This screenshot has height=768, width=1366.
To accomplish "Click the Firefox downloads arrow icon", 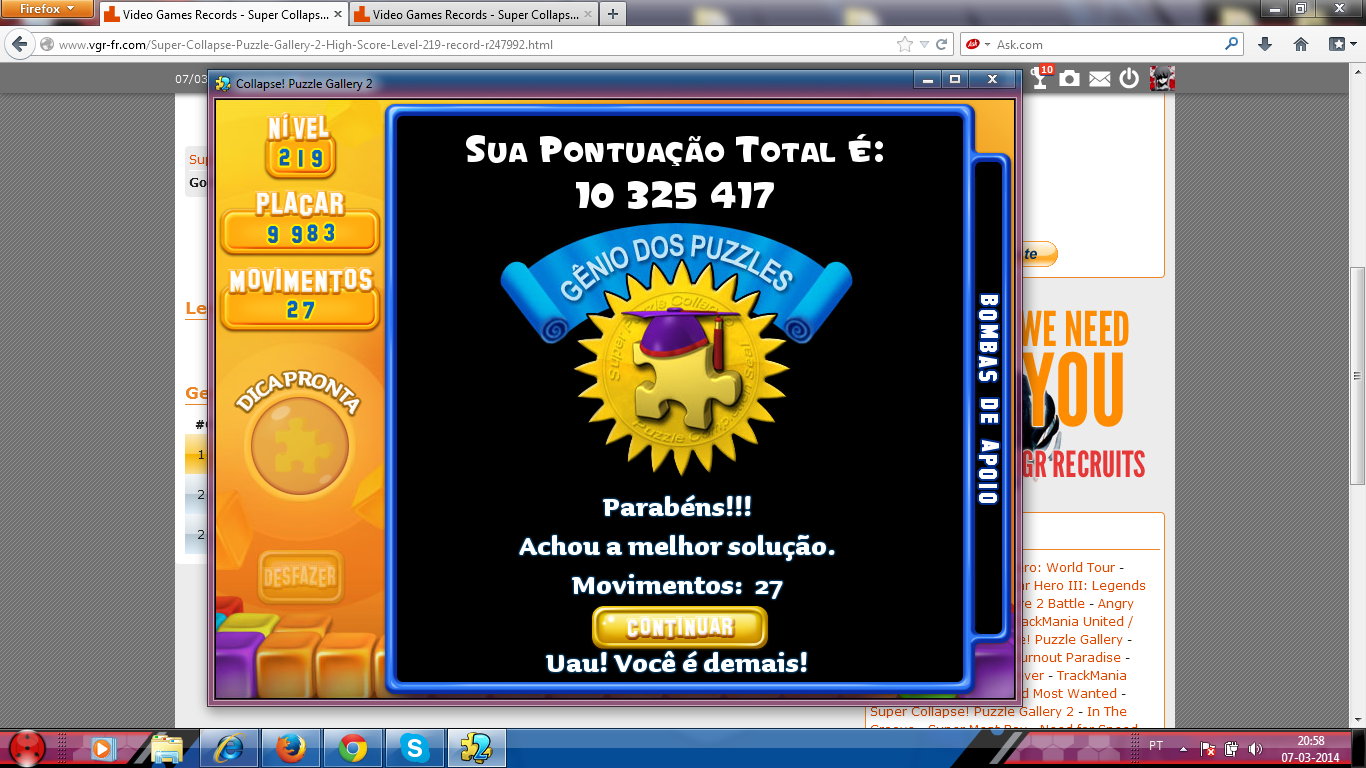I will pyautogui.click(x=1265, y=44).
